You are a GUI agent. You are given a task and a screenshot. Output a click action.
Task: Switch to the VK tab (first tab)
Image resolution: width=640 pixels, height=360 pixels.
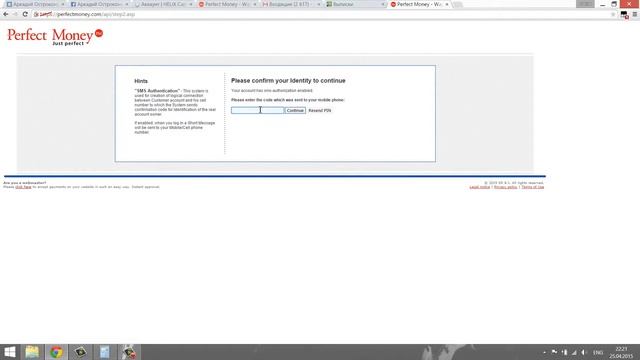35,4
